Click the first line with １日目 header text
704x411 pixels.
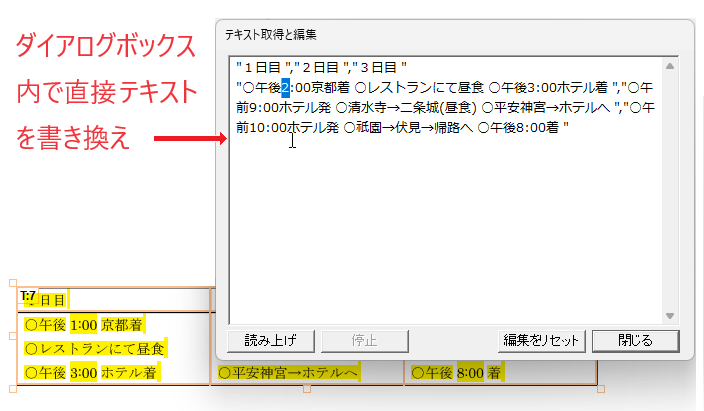point(321,68)
